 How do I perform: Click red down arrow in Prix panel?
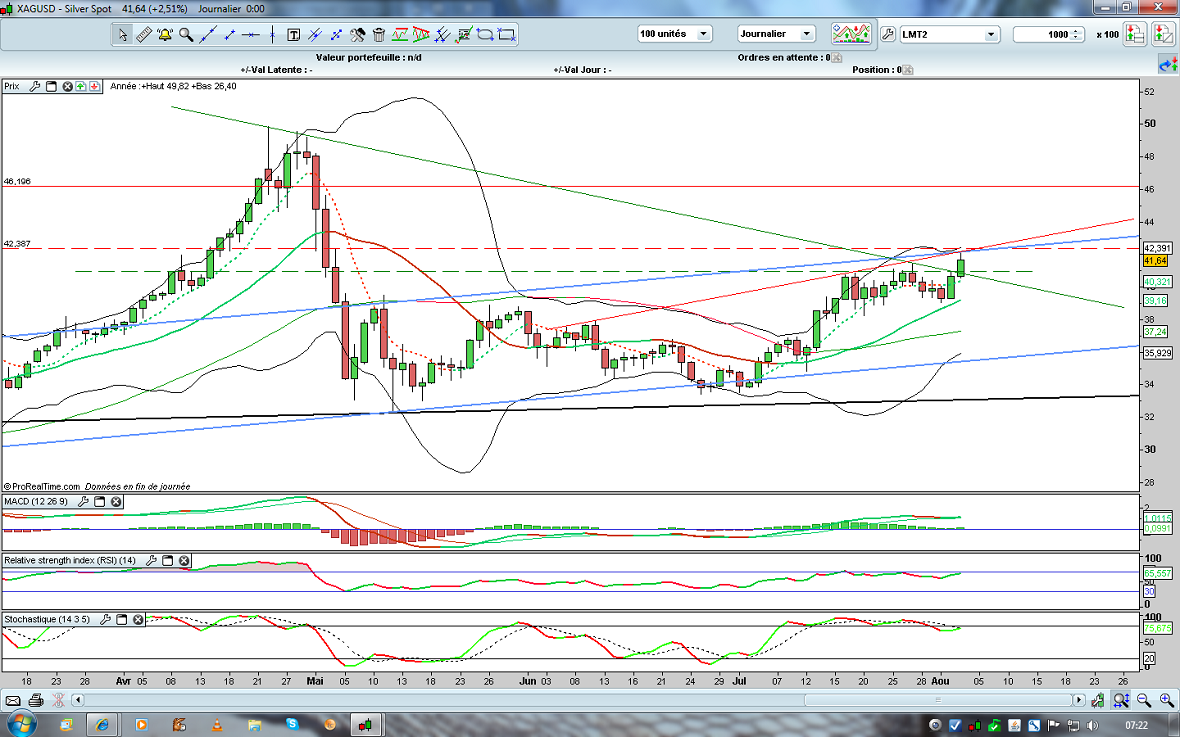click(x=94, y=87)
